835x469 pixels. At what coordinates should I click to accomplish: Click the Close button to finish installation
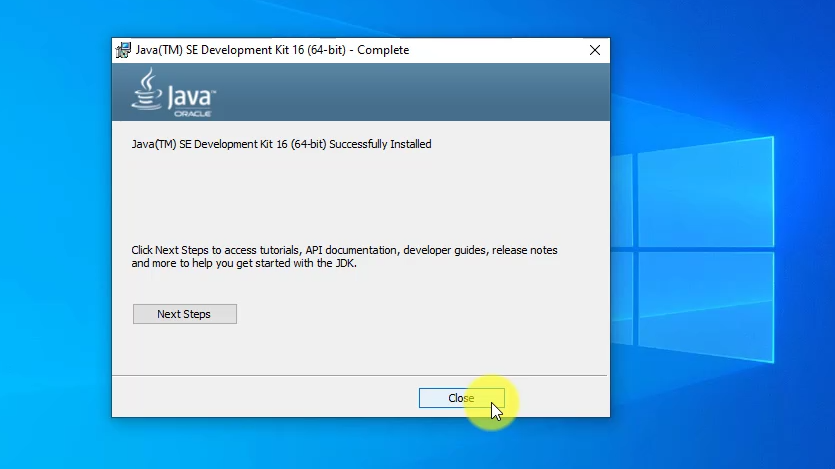[461, 398]
